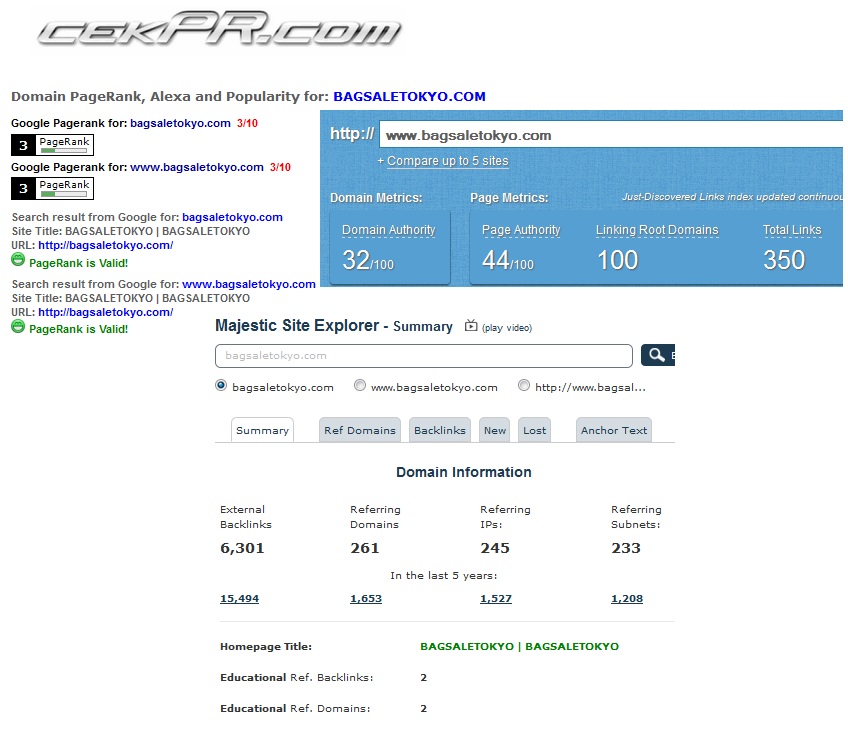Click the green BAGSALETOKYO | BAGSALETOKYO homepage title
Screen dimensions: 848x734
pos(519,646)
